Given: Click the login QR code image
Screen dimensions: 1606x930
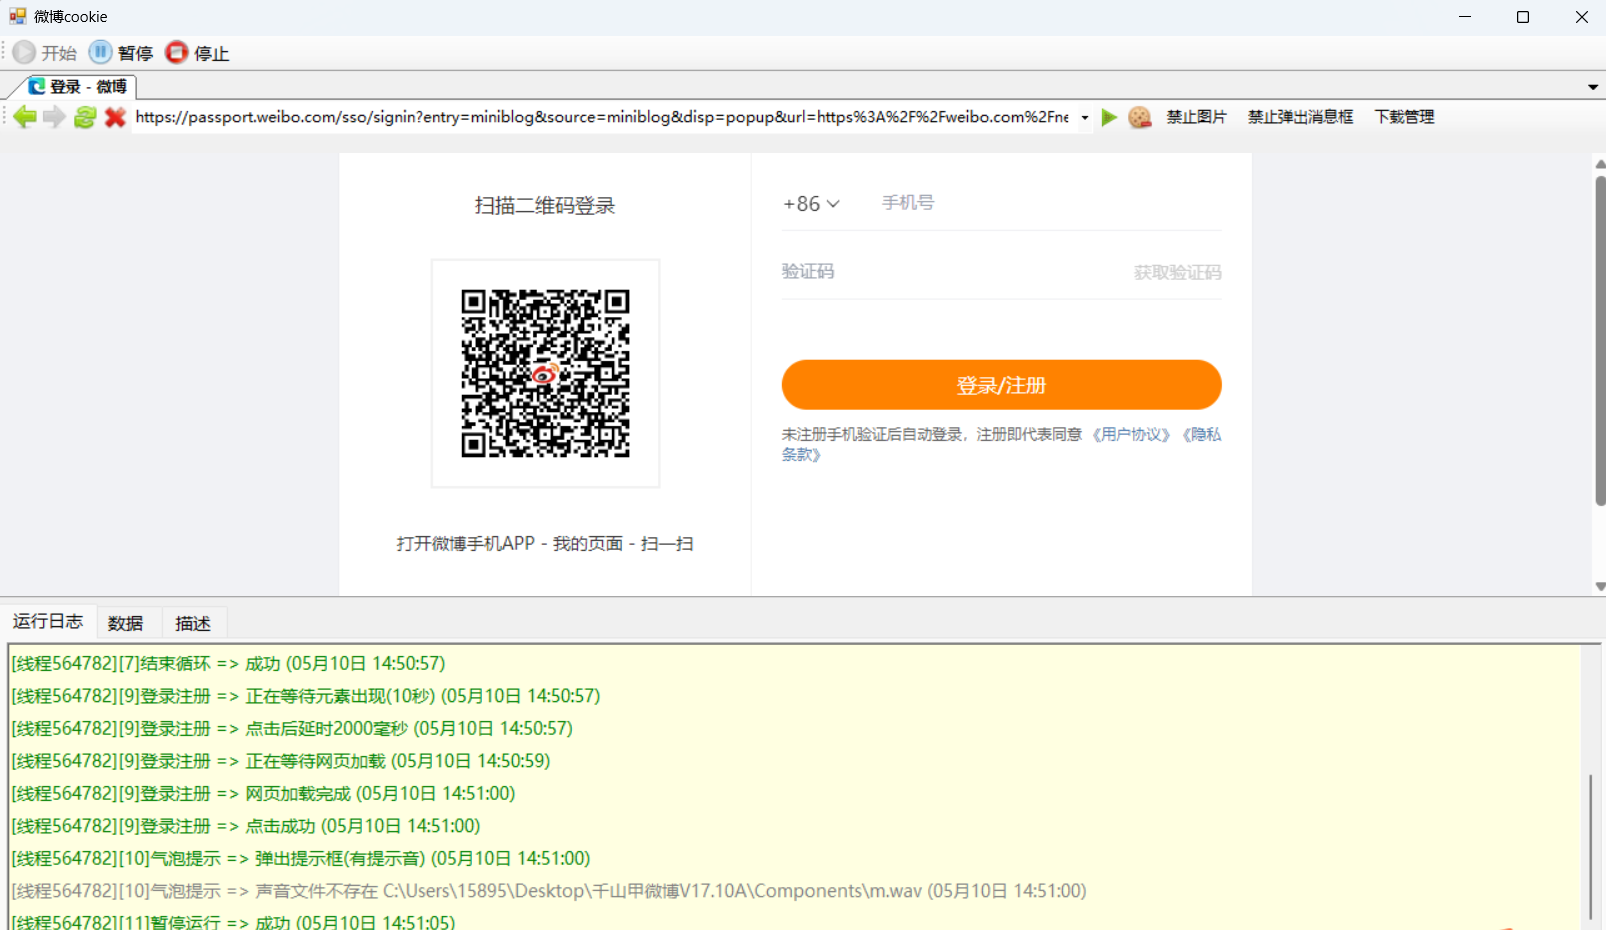Looking at the screenshot, I should tap(545, 374).
